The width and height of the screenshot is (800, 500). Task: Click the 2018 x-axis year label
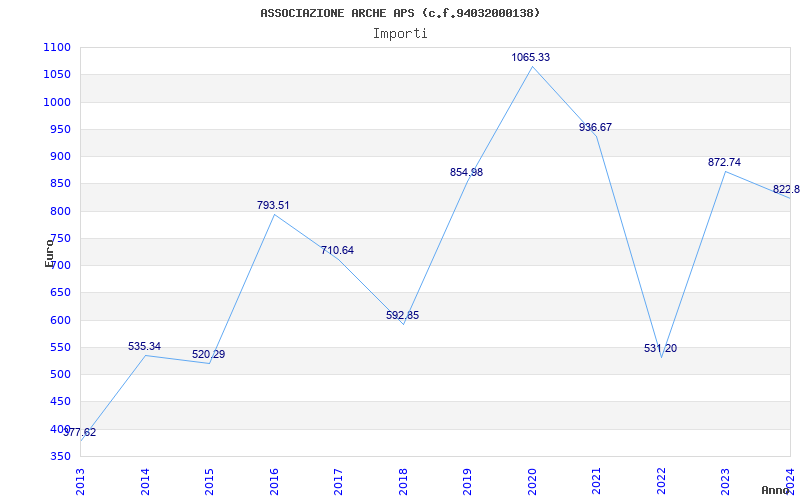403,481
